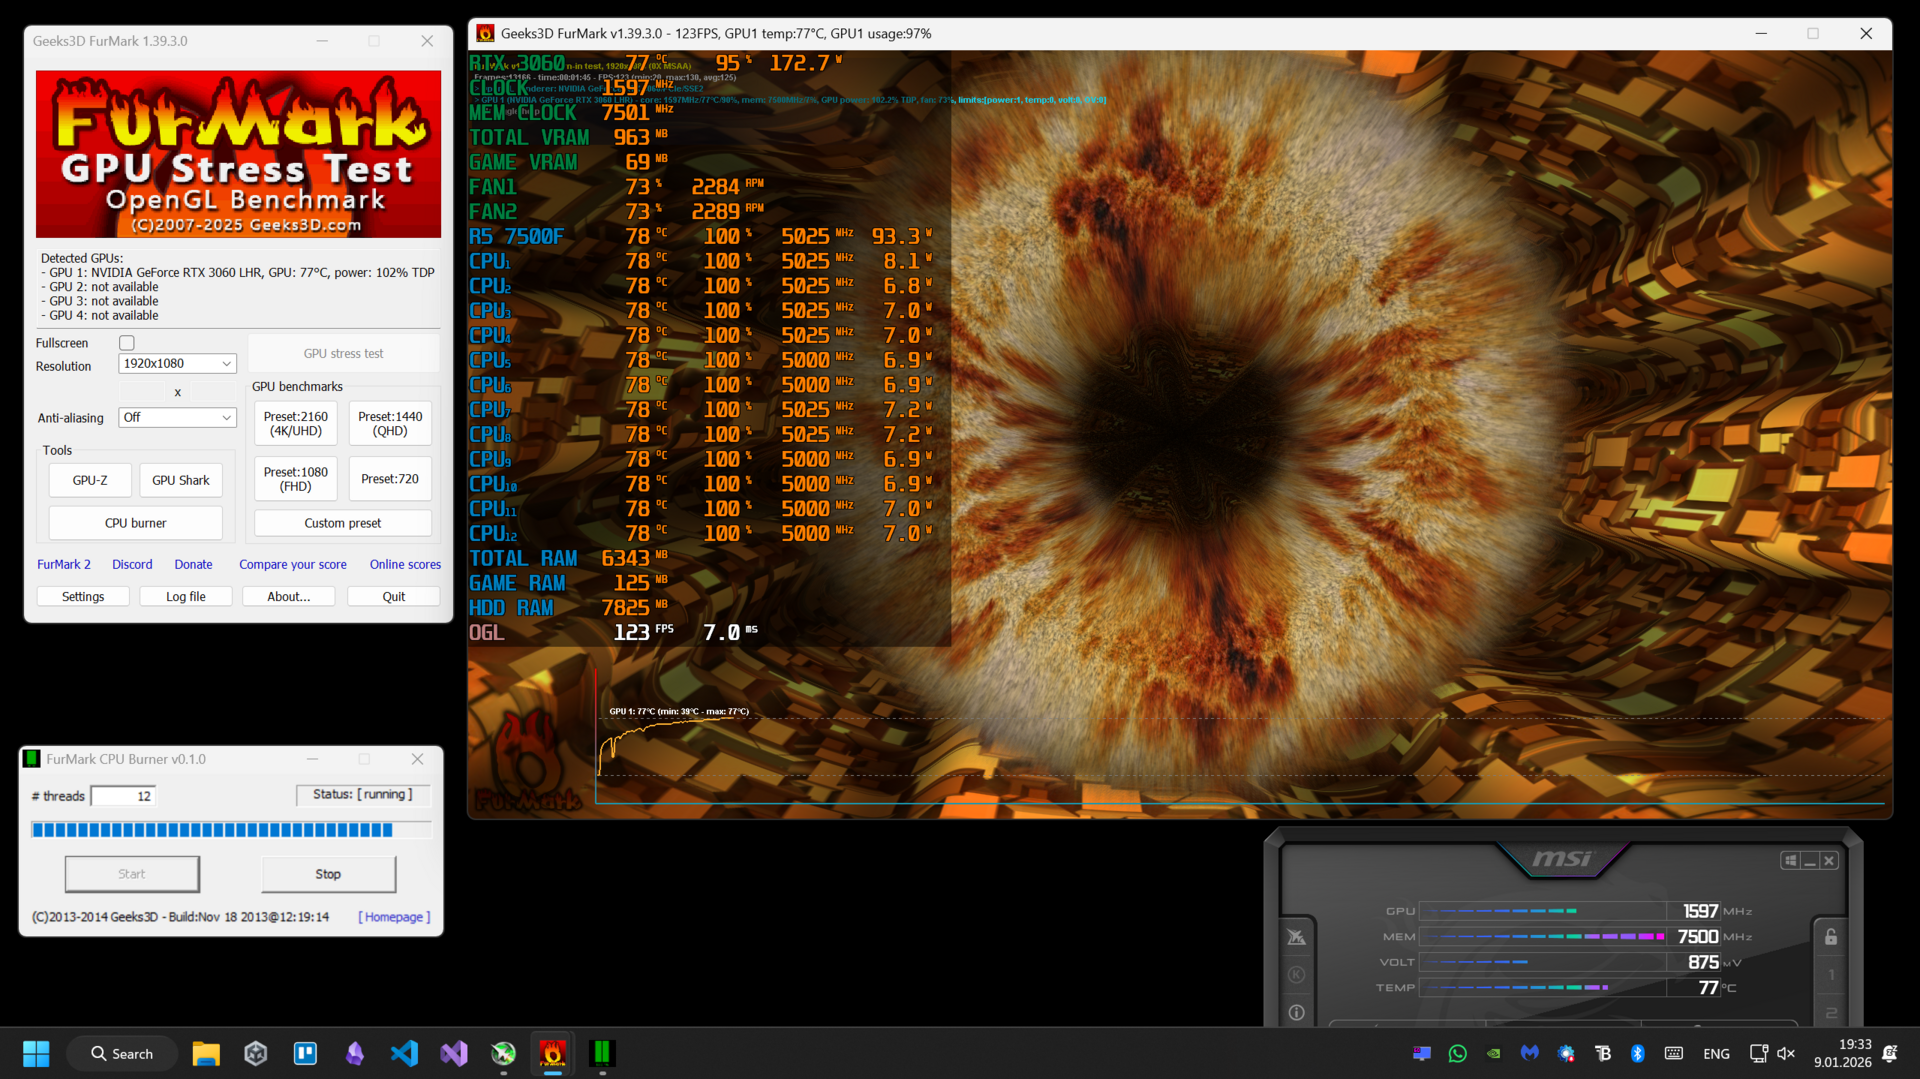1920x1079 pixels.
Task: Switch to MSI Afterburner on the taskbar
Action: [503, 1053]
